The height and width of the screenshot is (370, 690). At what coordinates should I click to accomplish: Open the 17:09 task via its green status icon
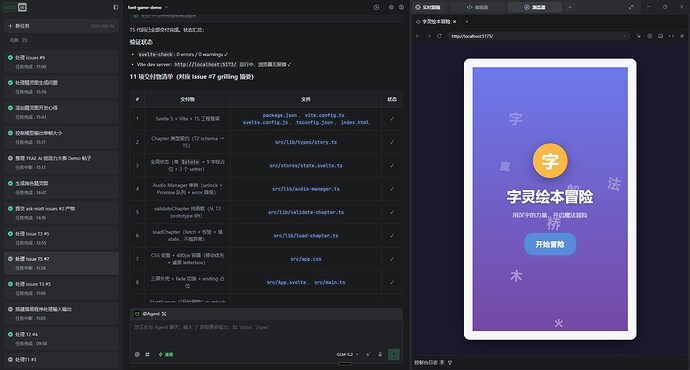point(10,57)
